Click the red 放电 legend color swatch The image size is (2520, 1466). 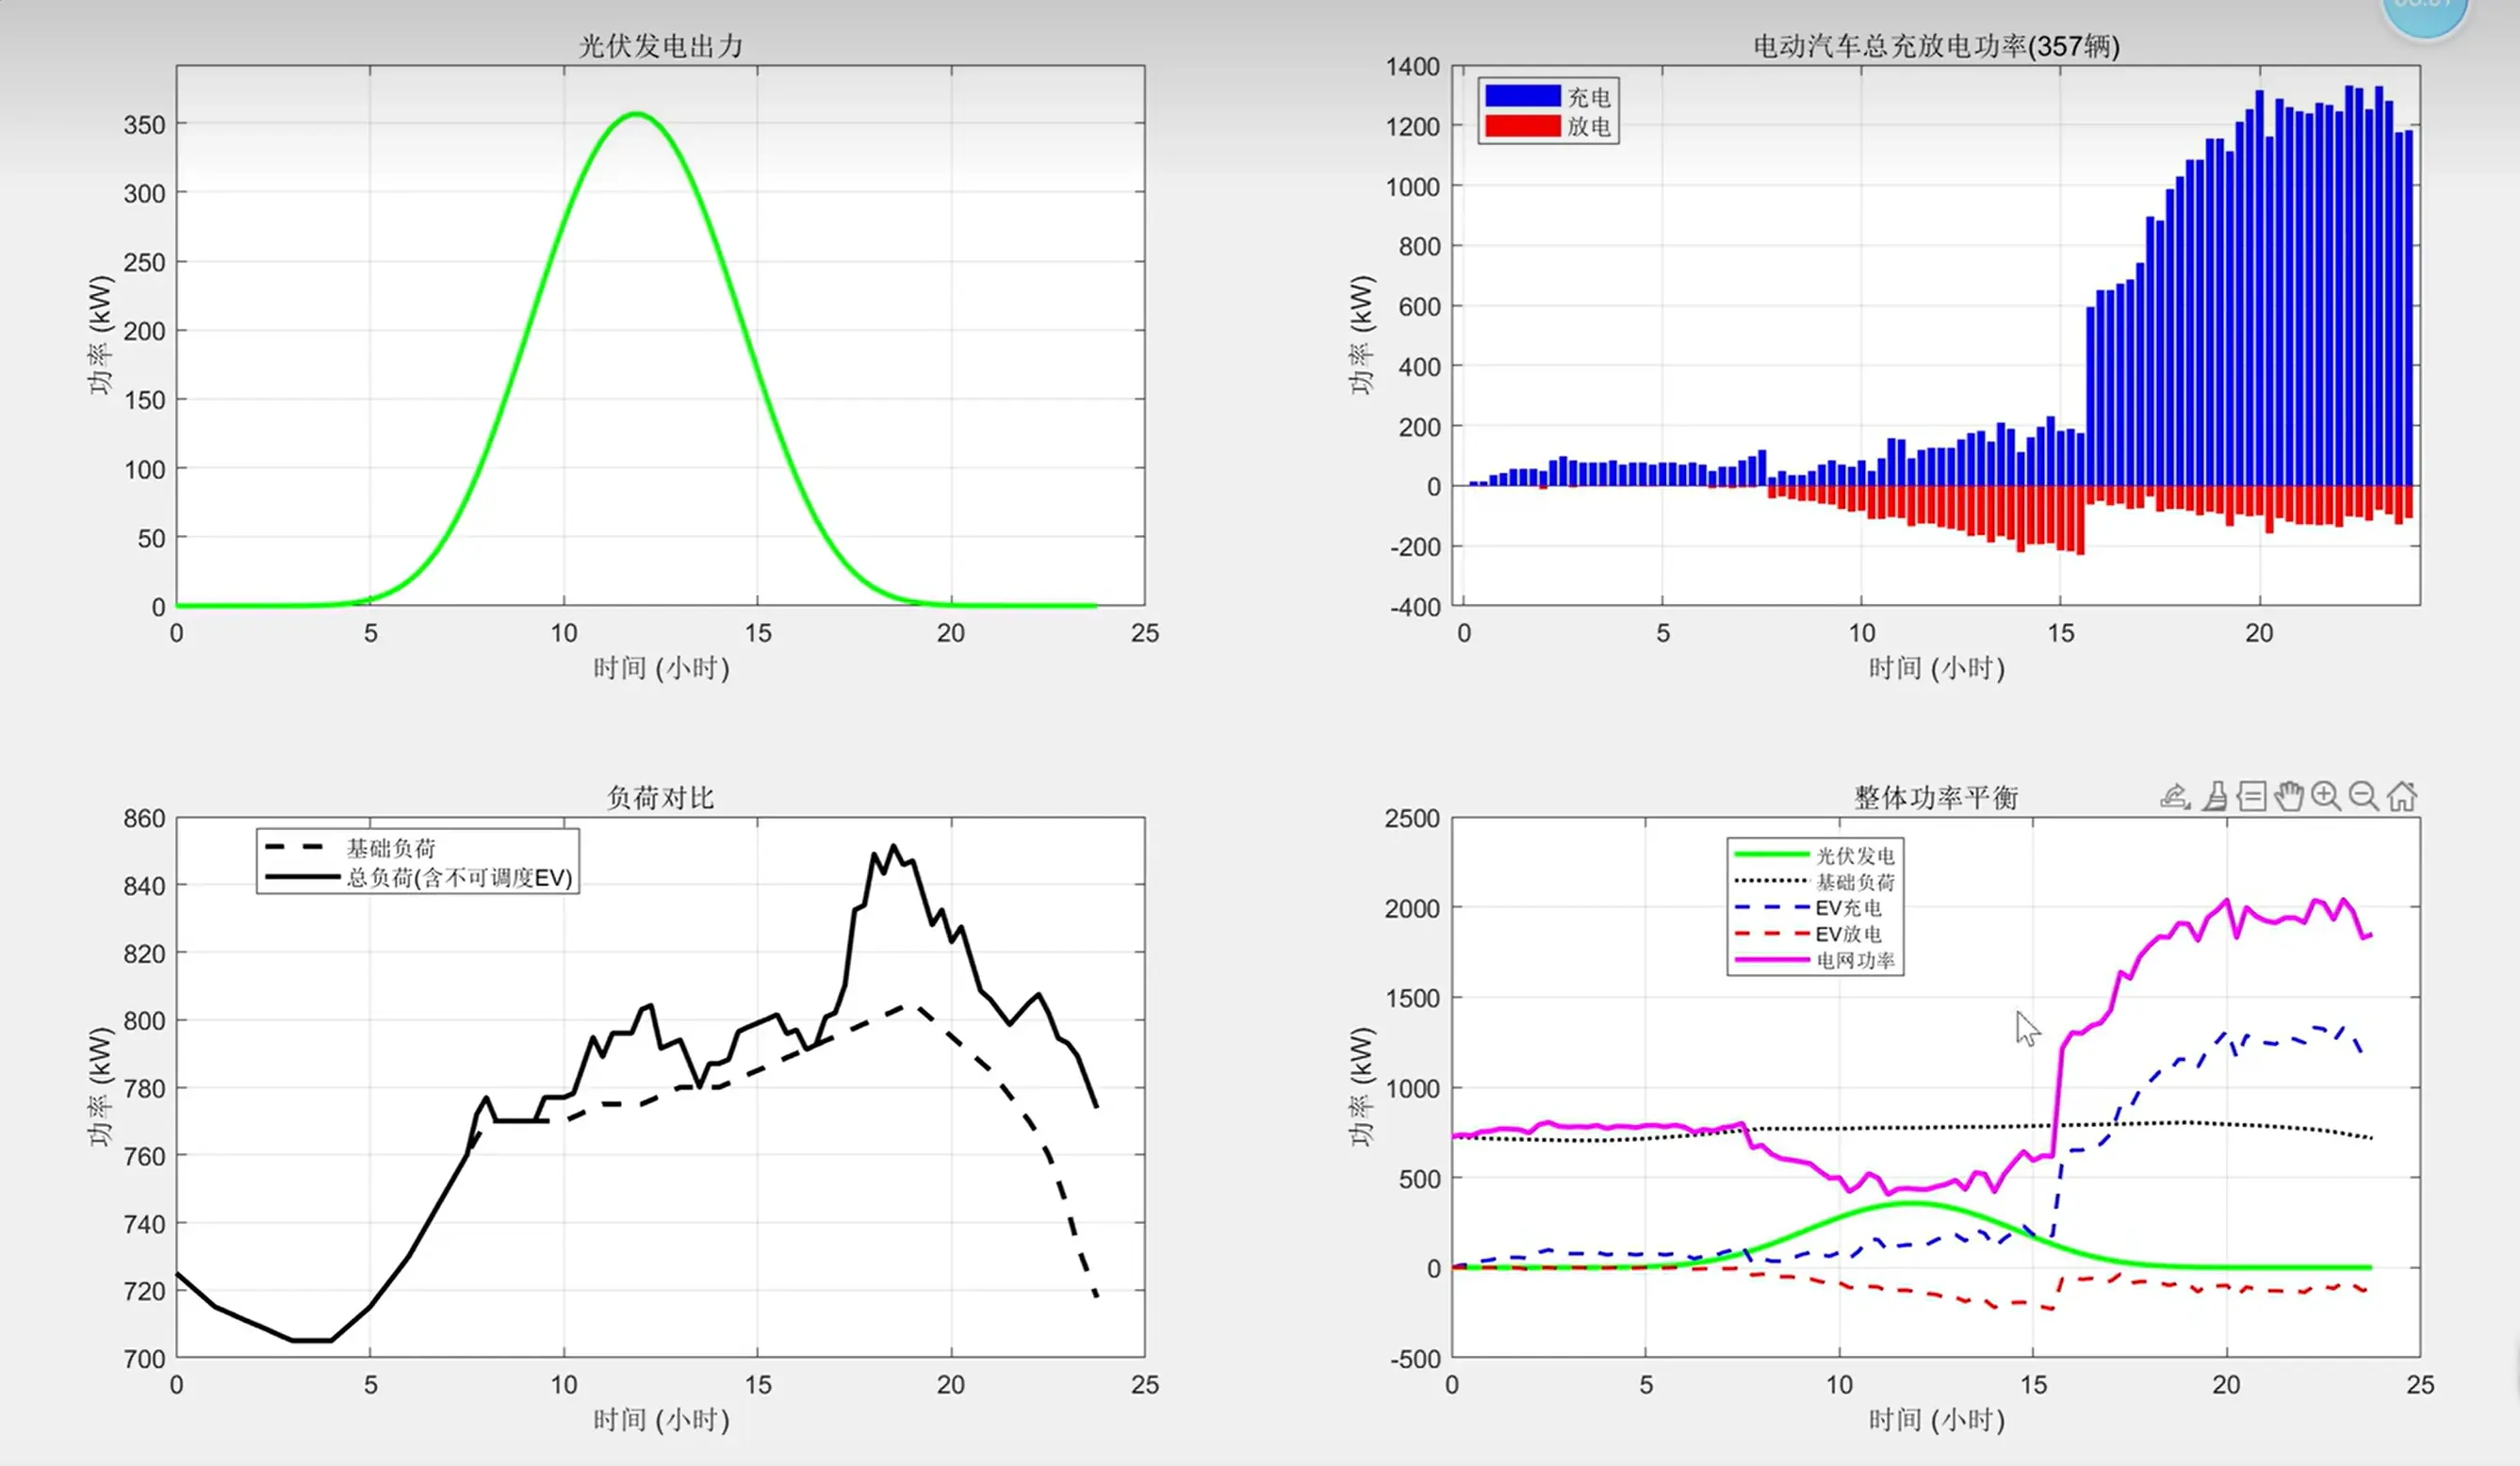click(x=1522, y=126)
